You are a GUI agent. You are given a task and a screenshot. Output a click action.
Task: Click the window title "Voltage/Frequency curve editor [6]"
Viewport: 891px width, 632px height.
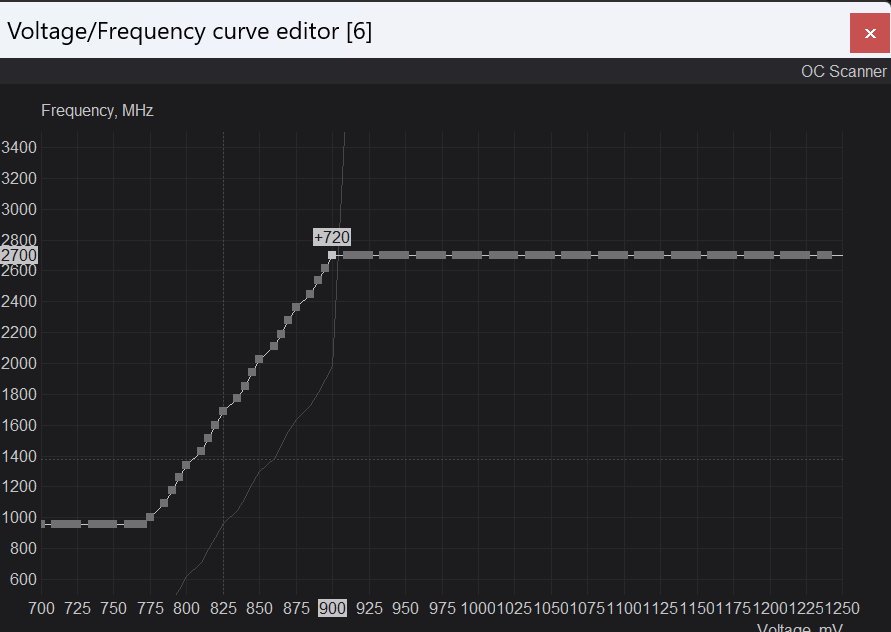[189, 31]
